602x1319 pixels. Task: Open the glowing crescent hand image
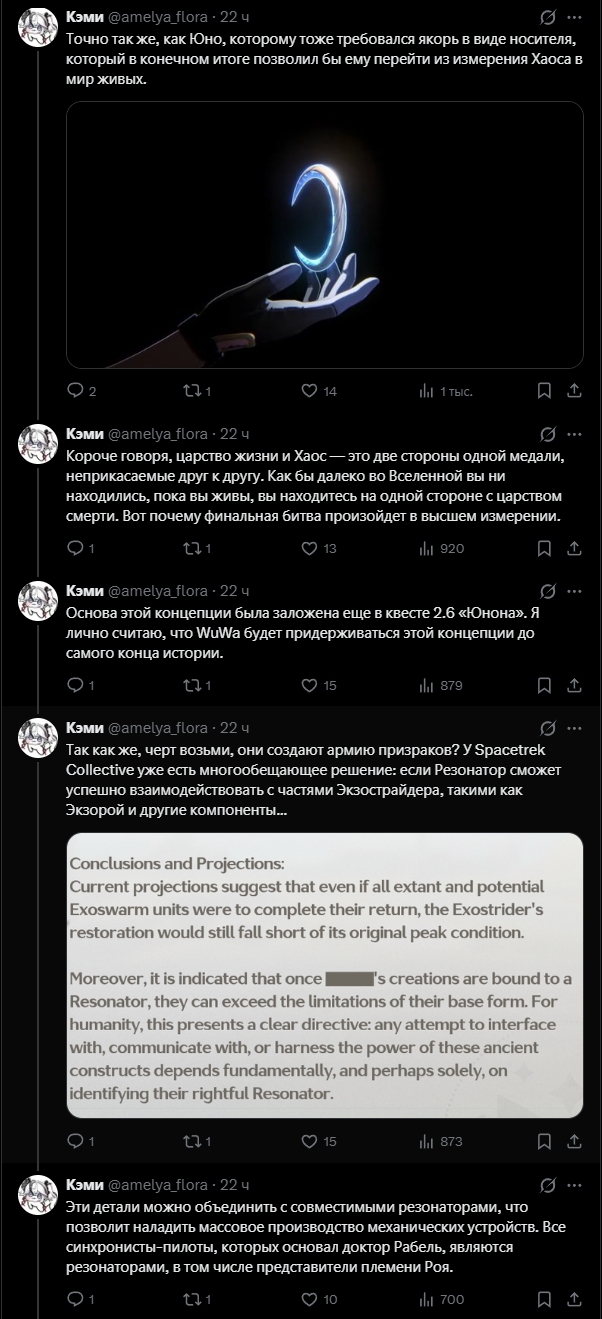325,235
